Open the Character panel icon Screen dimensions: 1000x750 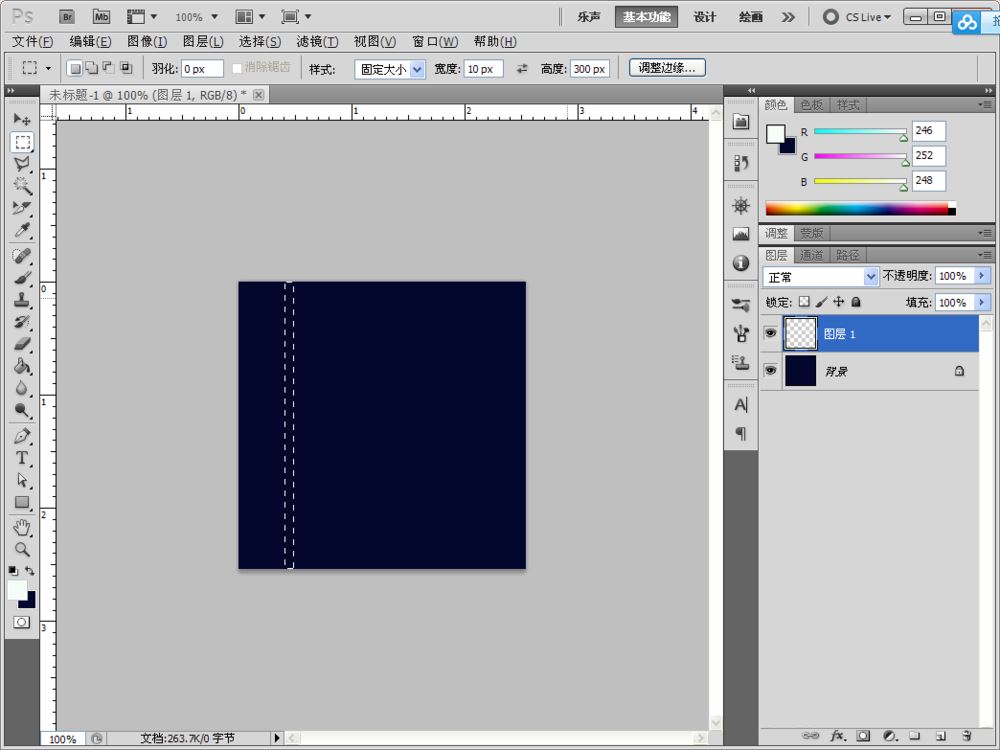(x=740, y=405)
